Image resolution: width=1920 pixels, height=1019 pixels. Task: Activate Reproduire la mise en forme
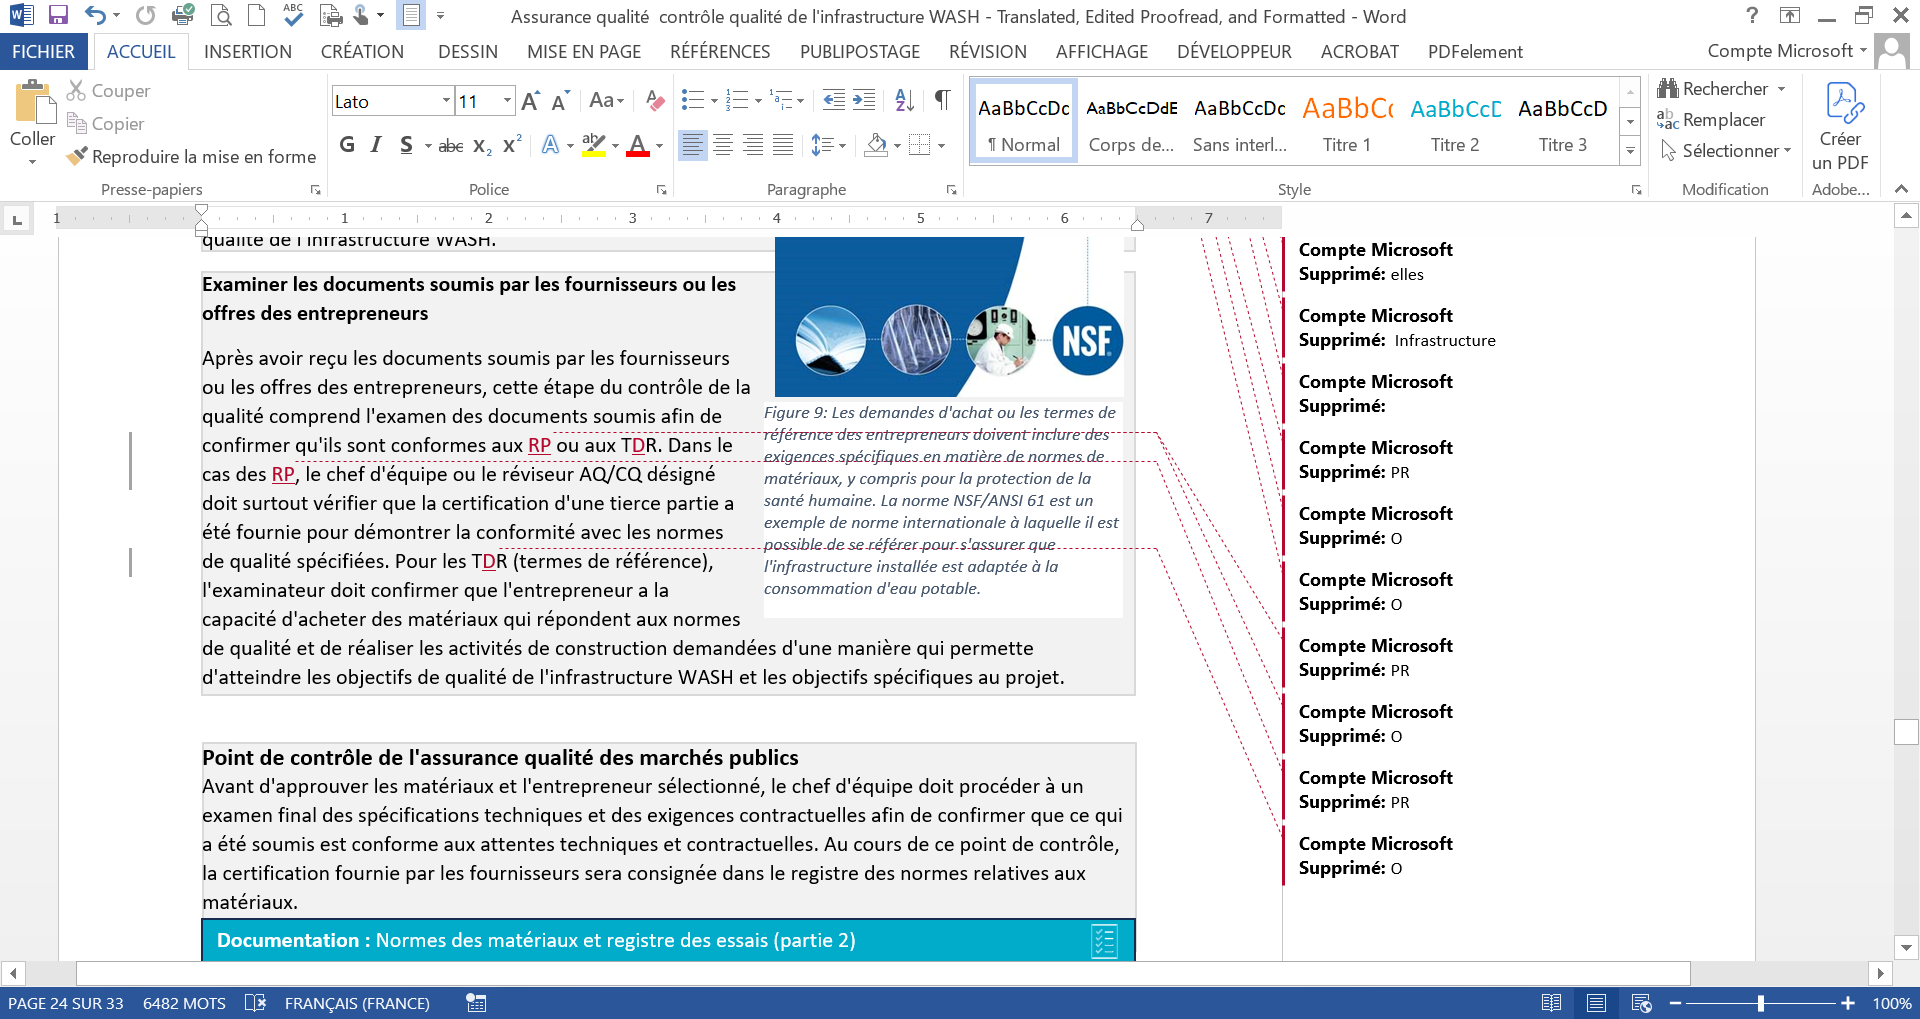coord(191,157)
